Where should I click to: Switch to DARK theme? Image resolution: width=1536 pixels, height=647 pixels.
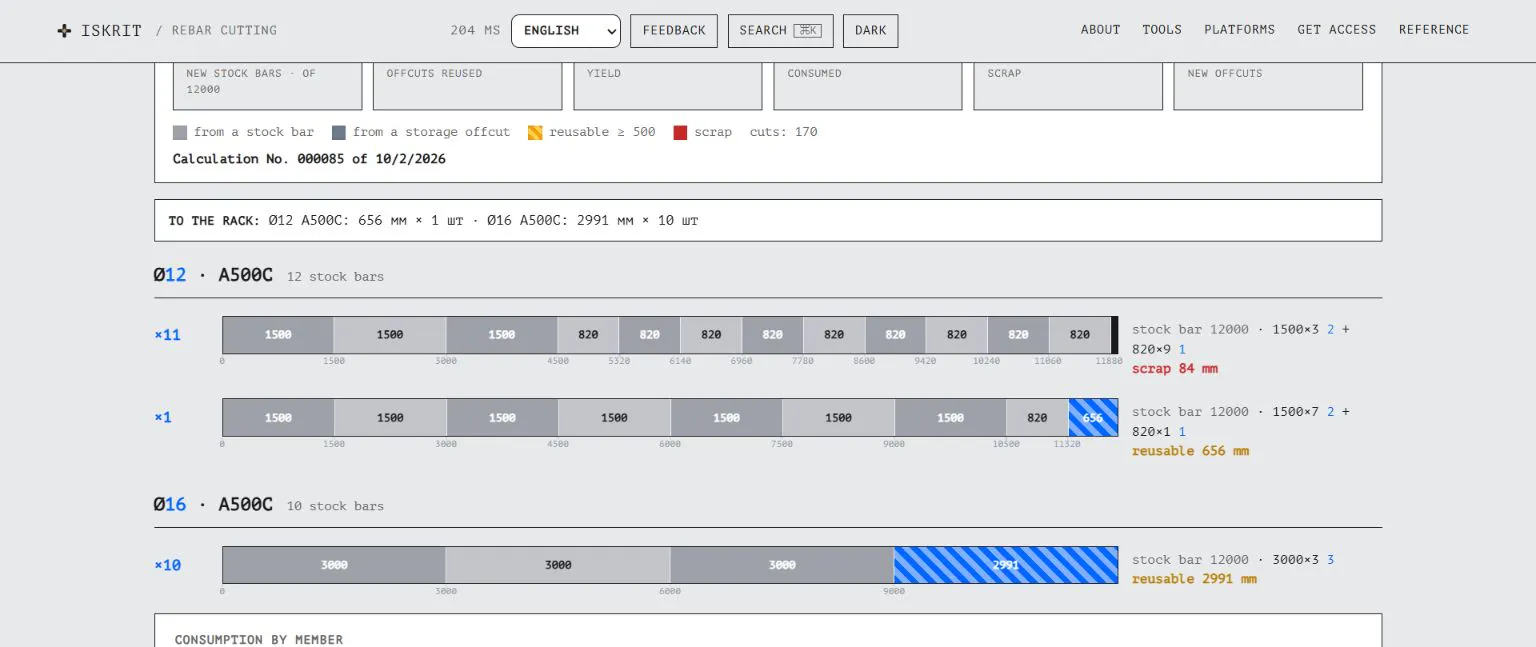pos(870,31)
